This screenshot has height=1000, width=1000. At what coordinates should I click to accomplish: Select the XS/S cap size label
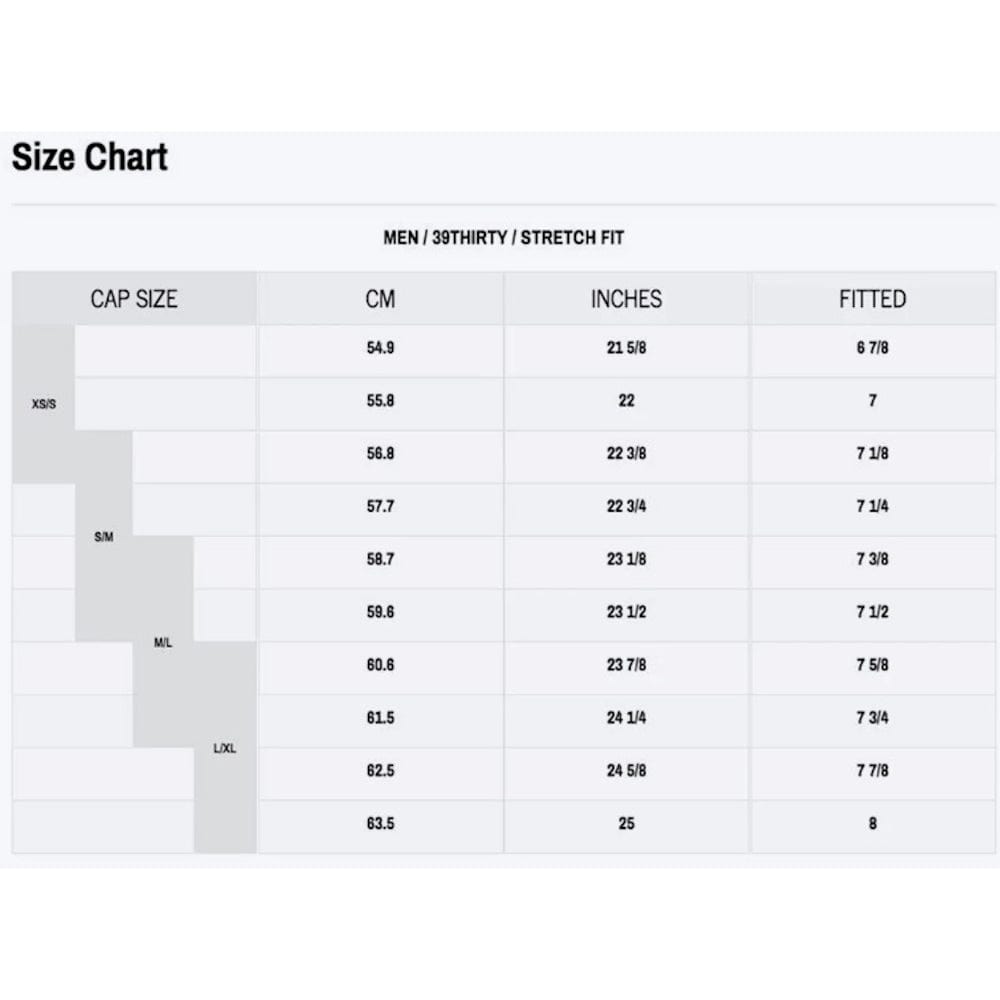(x=44, y=405)
